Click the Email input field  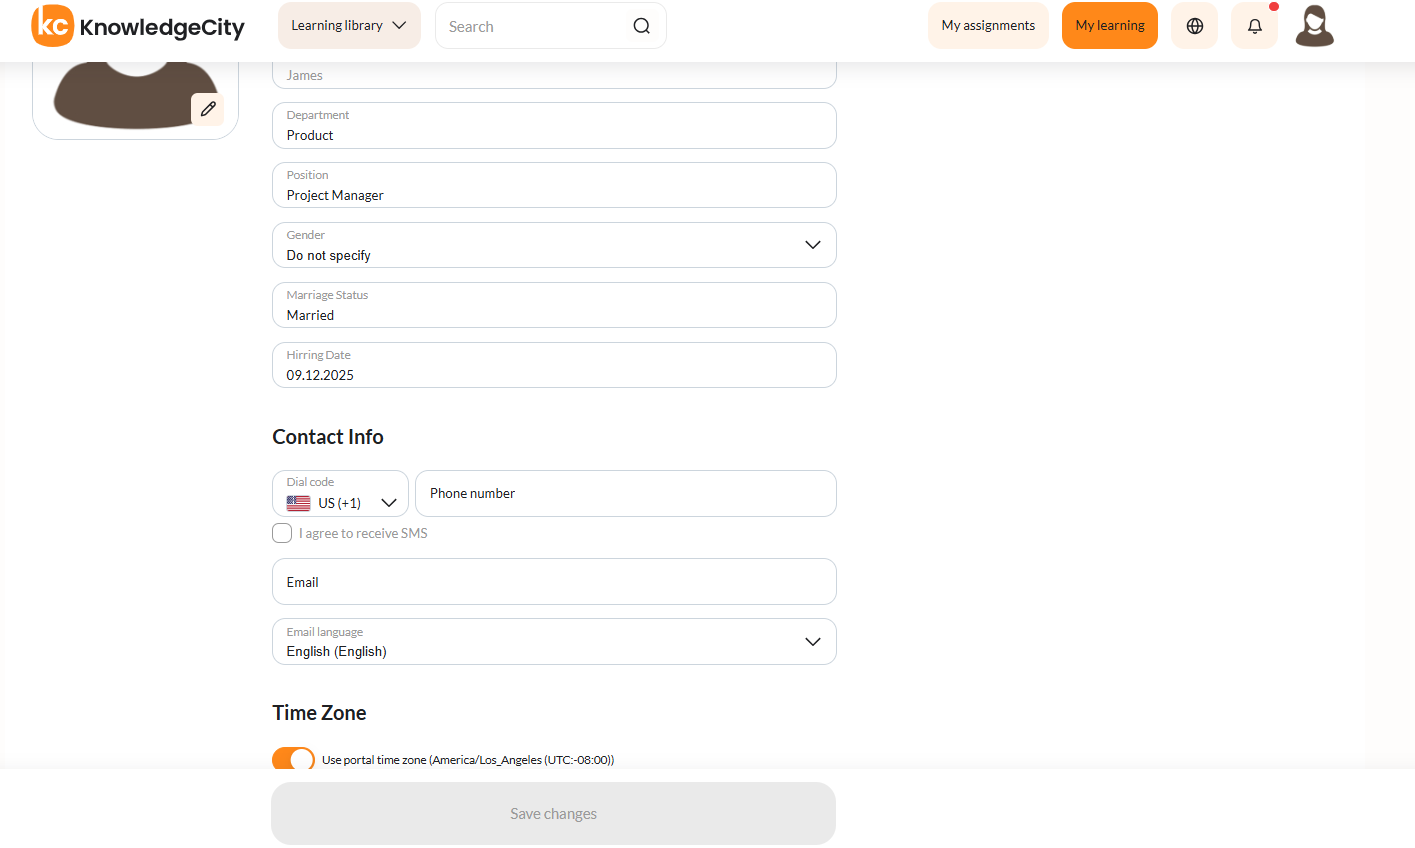click(x=554, y=581)
